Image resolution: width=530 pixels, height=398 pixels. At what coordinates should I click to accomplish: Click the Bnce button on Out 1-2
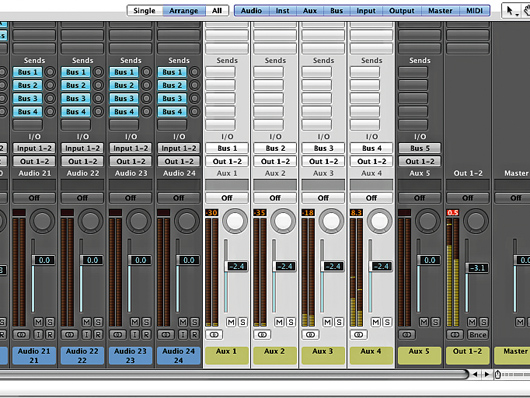(477, 335)
